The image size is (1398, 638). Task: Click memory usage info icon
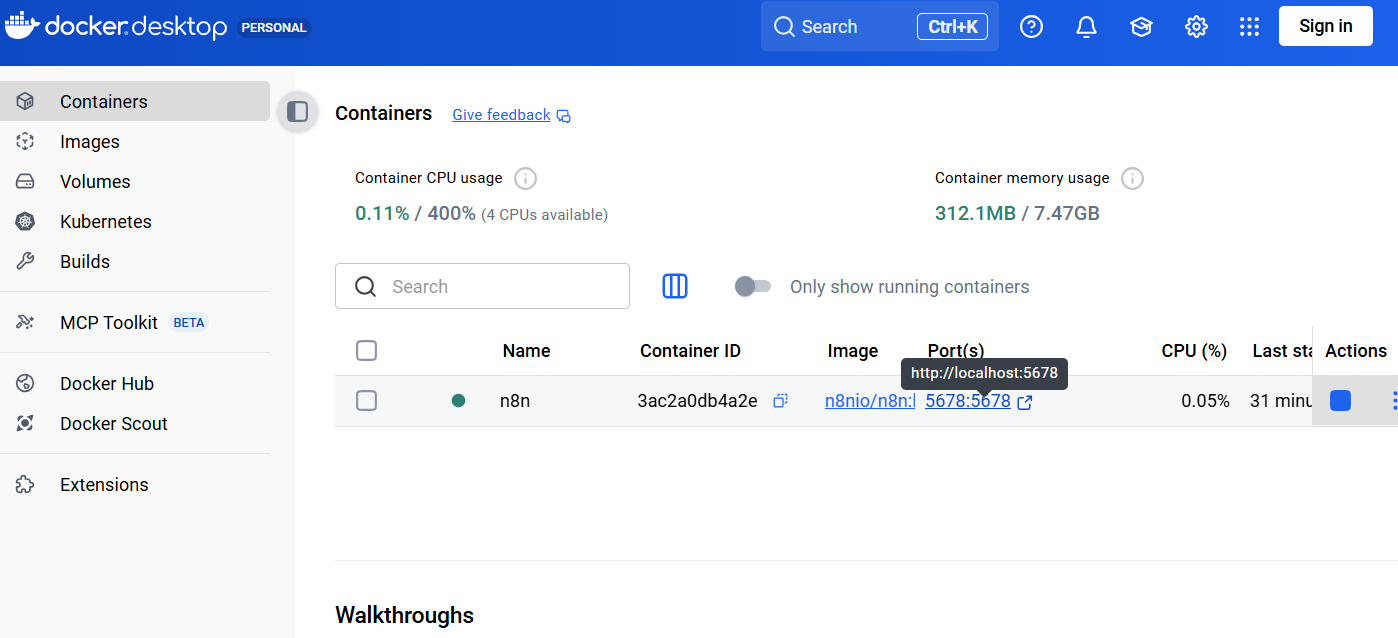1132,179
